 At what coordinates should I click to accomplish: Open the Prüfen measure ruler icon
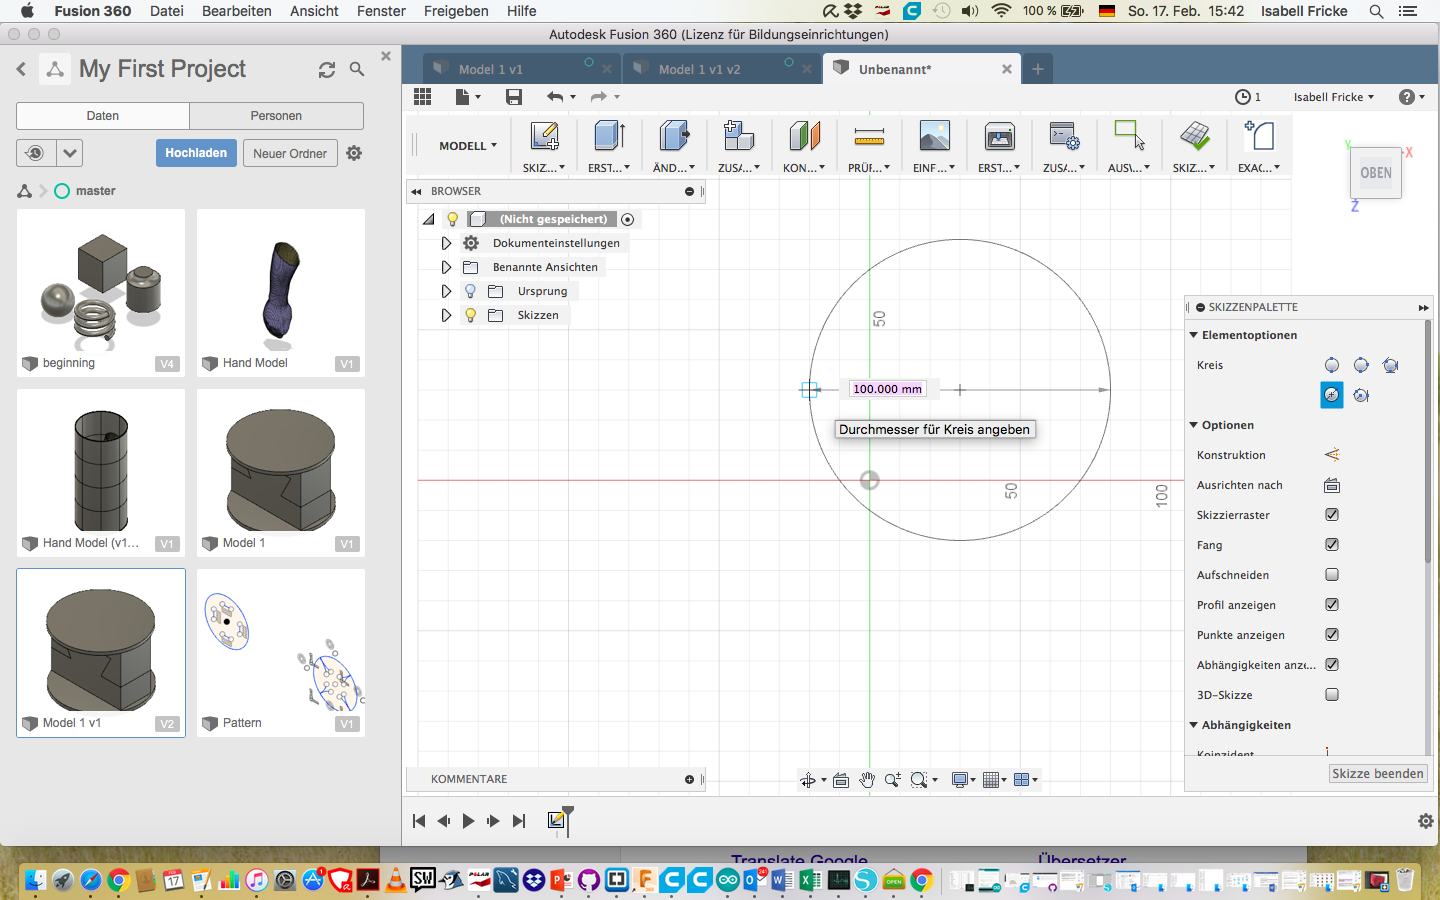tap(869, 137)
